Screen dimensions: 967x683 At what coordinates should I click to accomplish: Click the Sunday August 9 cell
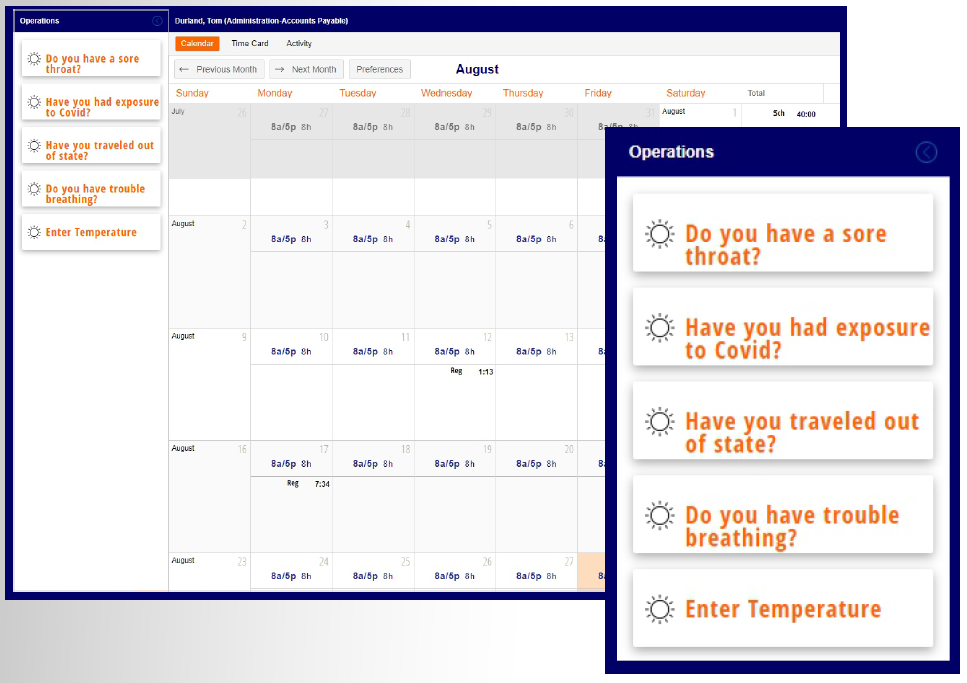tap(210, 384)
